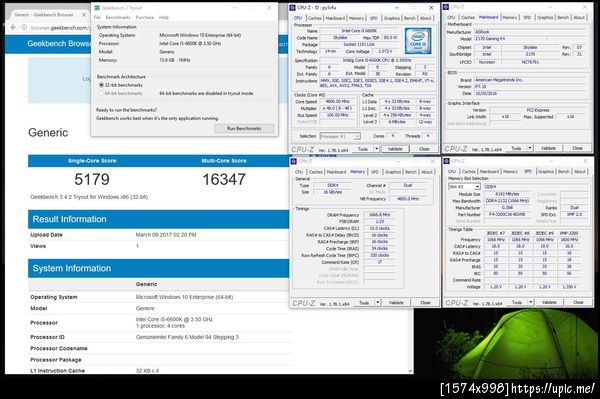
Task: Click Close button in CPU-Z py3v4v window
Action: pyautogui.click(x=424, y=149)
